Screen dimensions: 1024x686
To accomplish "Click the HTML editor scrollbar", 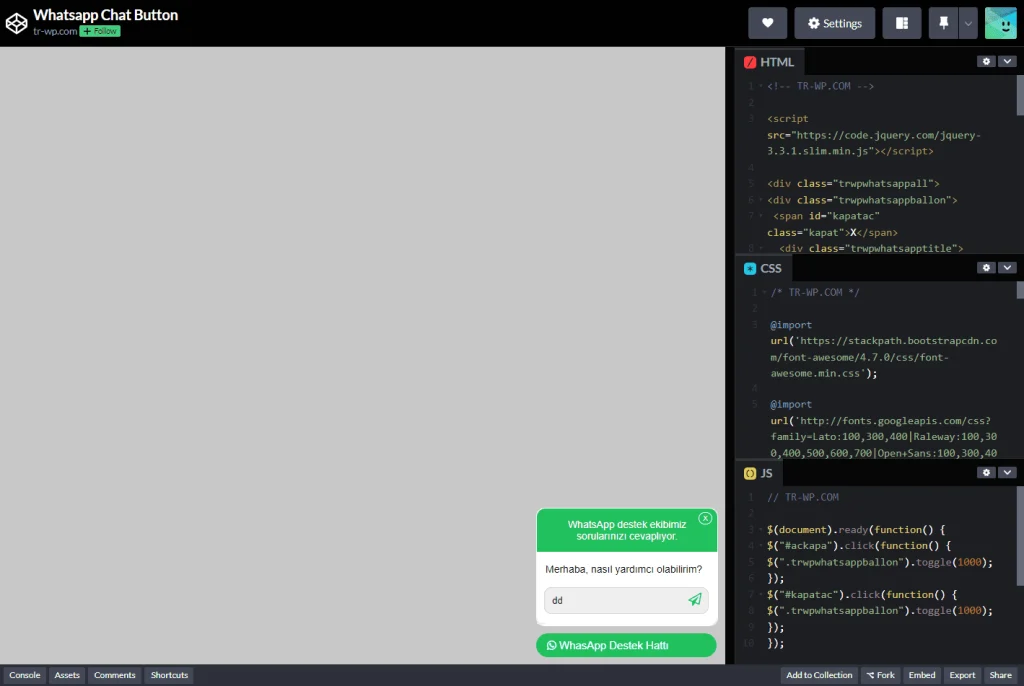I will [1020, 95].
